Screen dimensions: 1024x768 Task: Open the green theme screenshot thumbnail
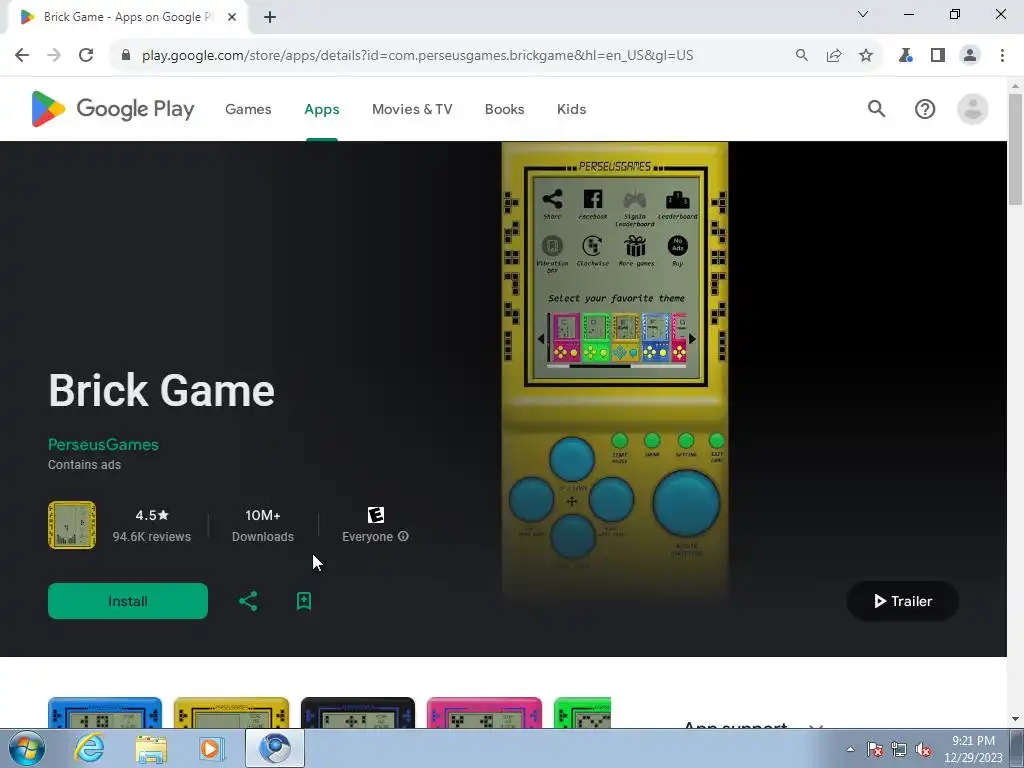582,712
